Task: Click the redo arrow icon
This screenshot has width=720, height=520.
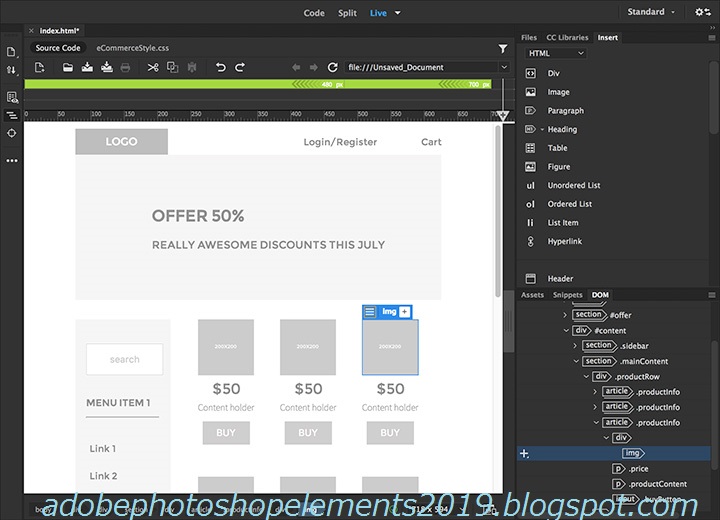Action: coord(240,68)
